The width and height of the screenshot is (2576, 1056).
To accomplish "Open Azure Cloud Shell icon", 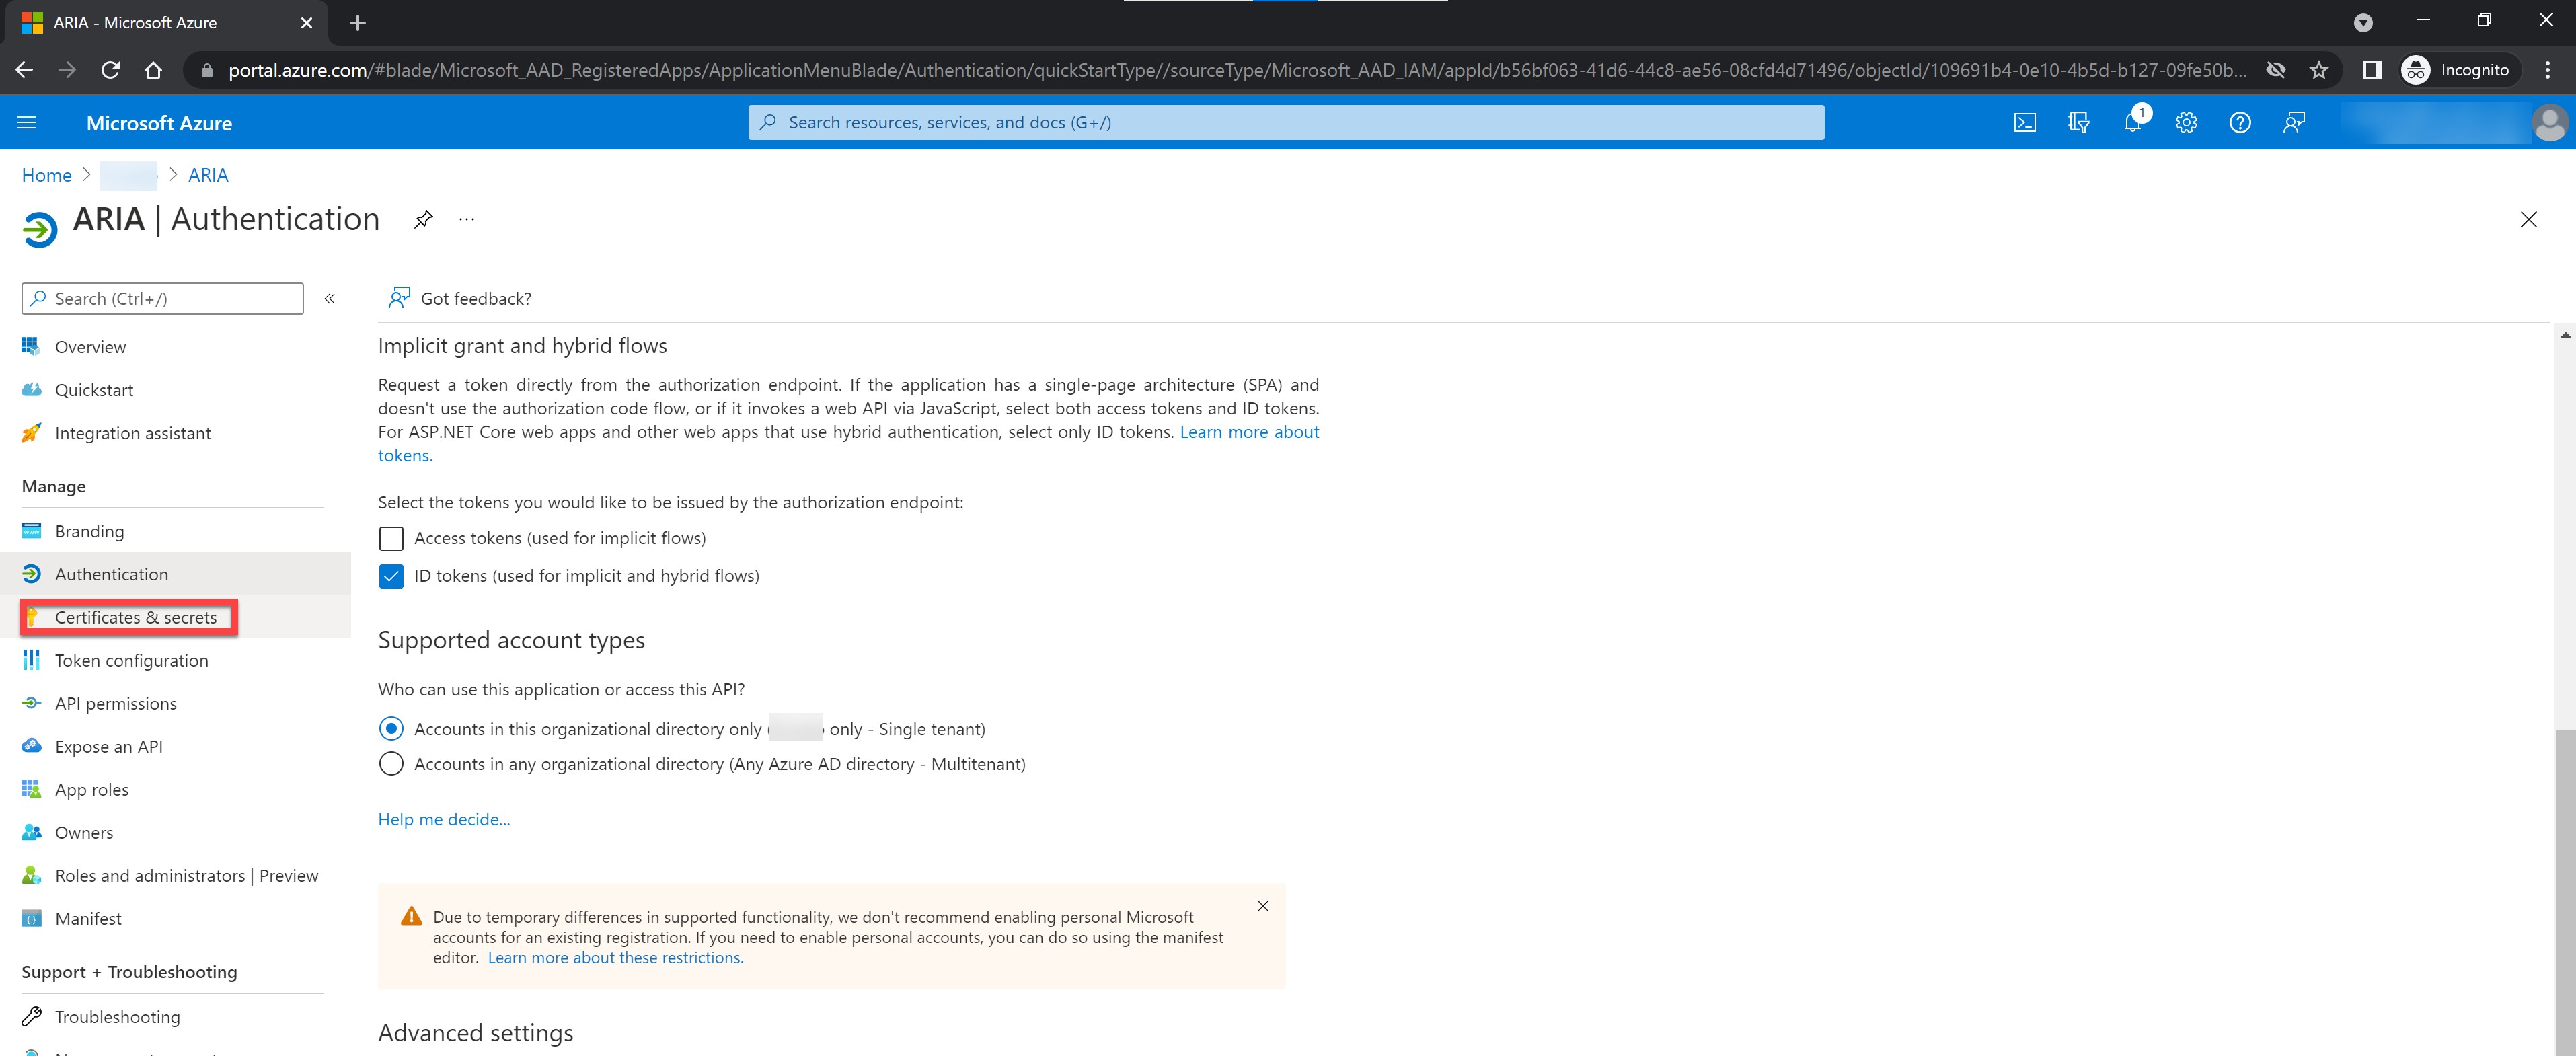I will click(2024, 122).
